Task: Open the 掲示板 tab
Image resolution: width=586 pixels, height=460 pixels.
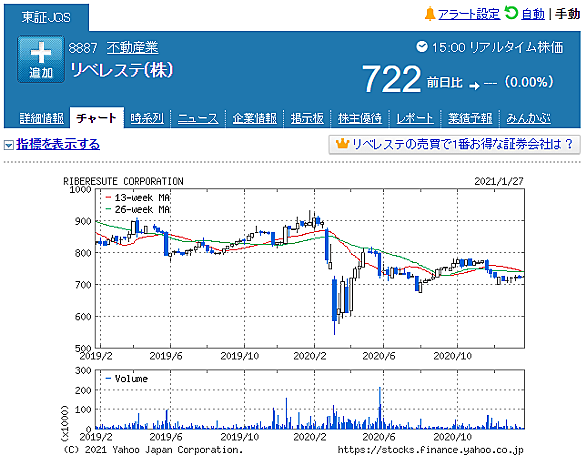Action: pos(307,118)
